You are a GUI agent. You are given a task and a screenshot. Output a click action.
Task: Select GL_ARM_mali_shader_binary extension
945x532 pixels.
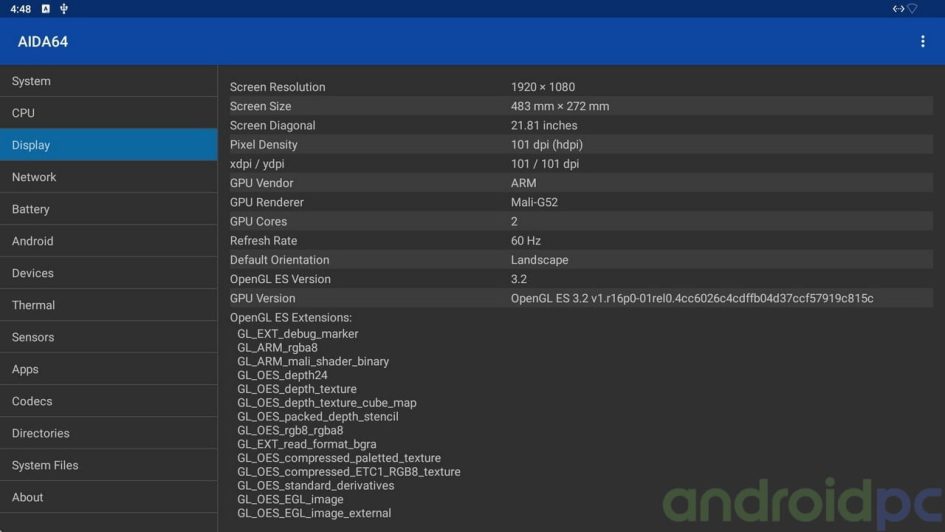click(x=313, y=361)
